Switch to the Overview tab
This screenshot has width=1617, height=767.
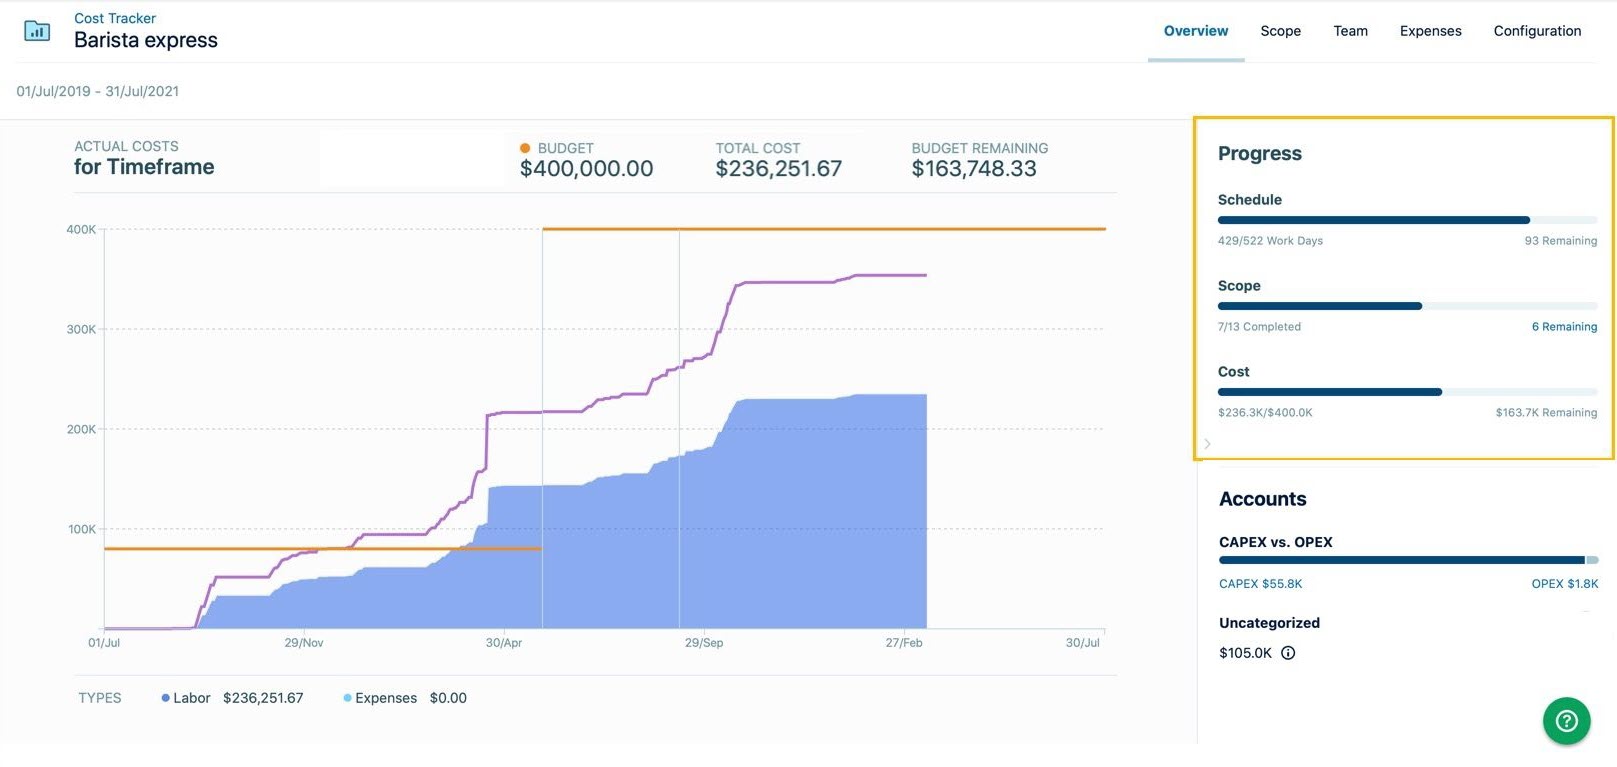point(1195,31)
